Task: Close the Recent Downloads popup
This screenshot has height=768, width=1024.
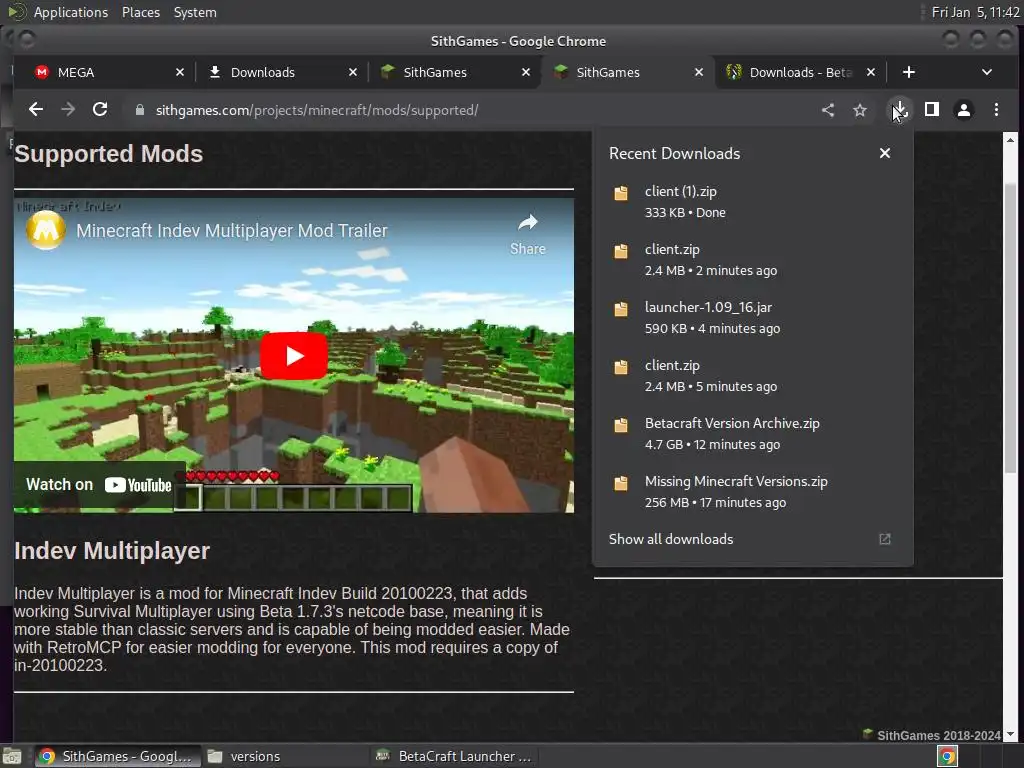Action: (x=885, y=153)
